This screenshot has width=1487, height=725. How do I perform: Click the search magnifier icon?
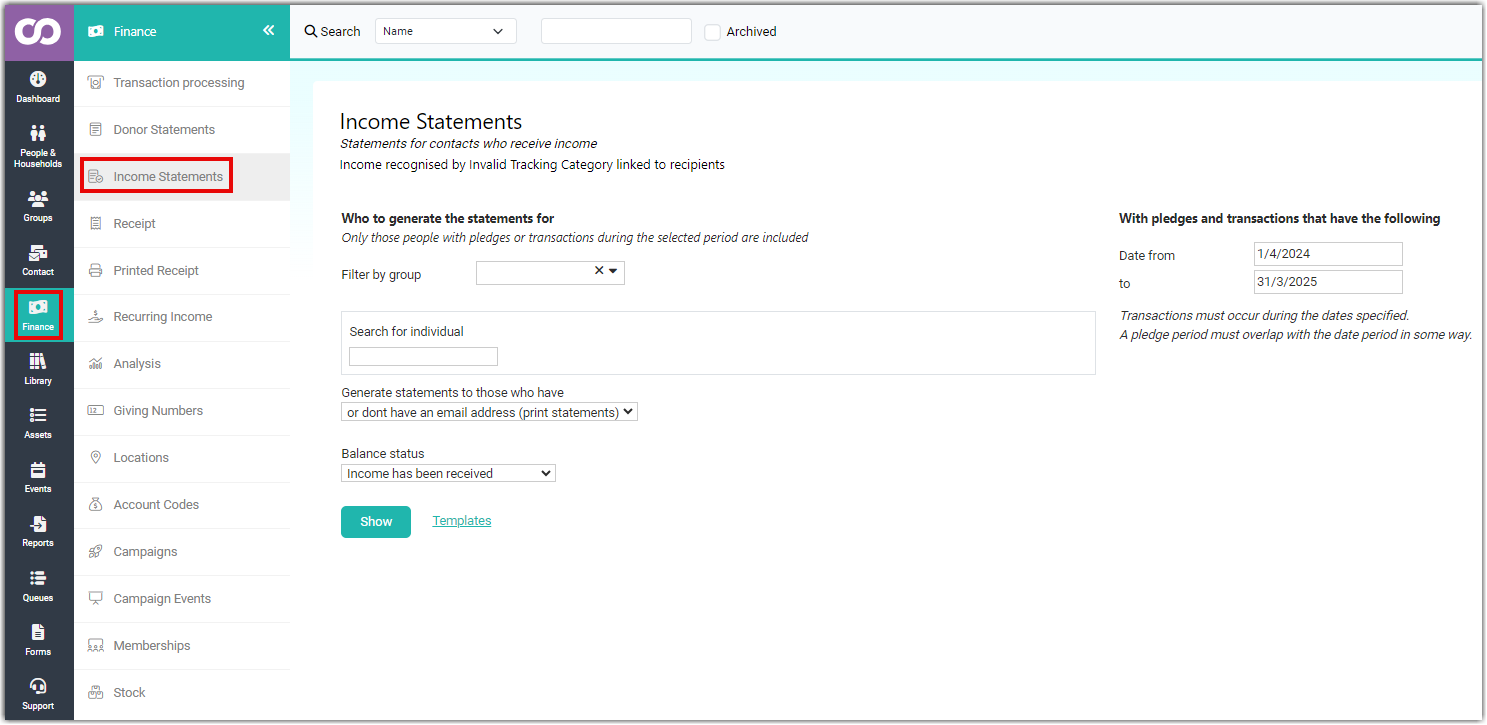[311, 32]
